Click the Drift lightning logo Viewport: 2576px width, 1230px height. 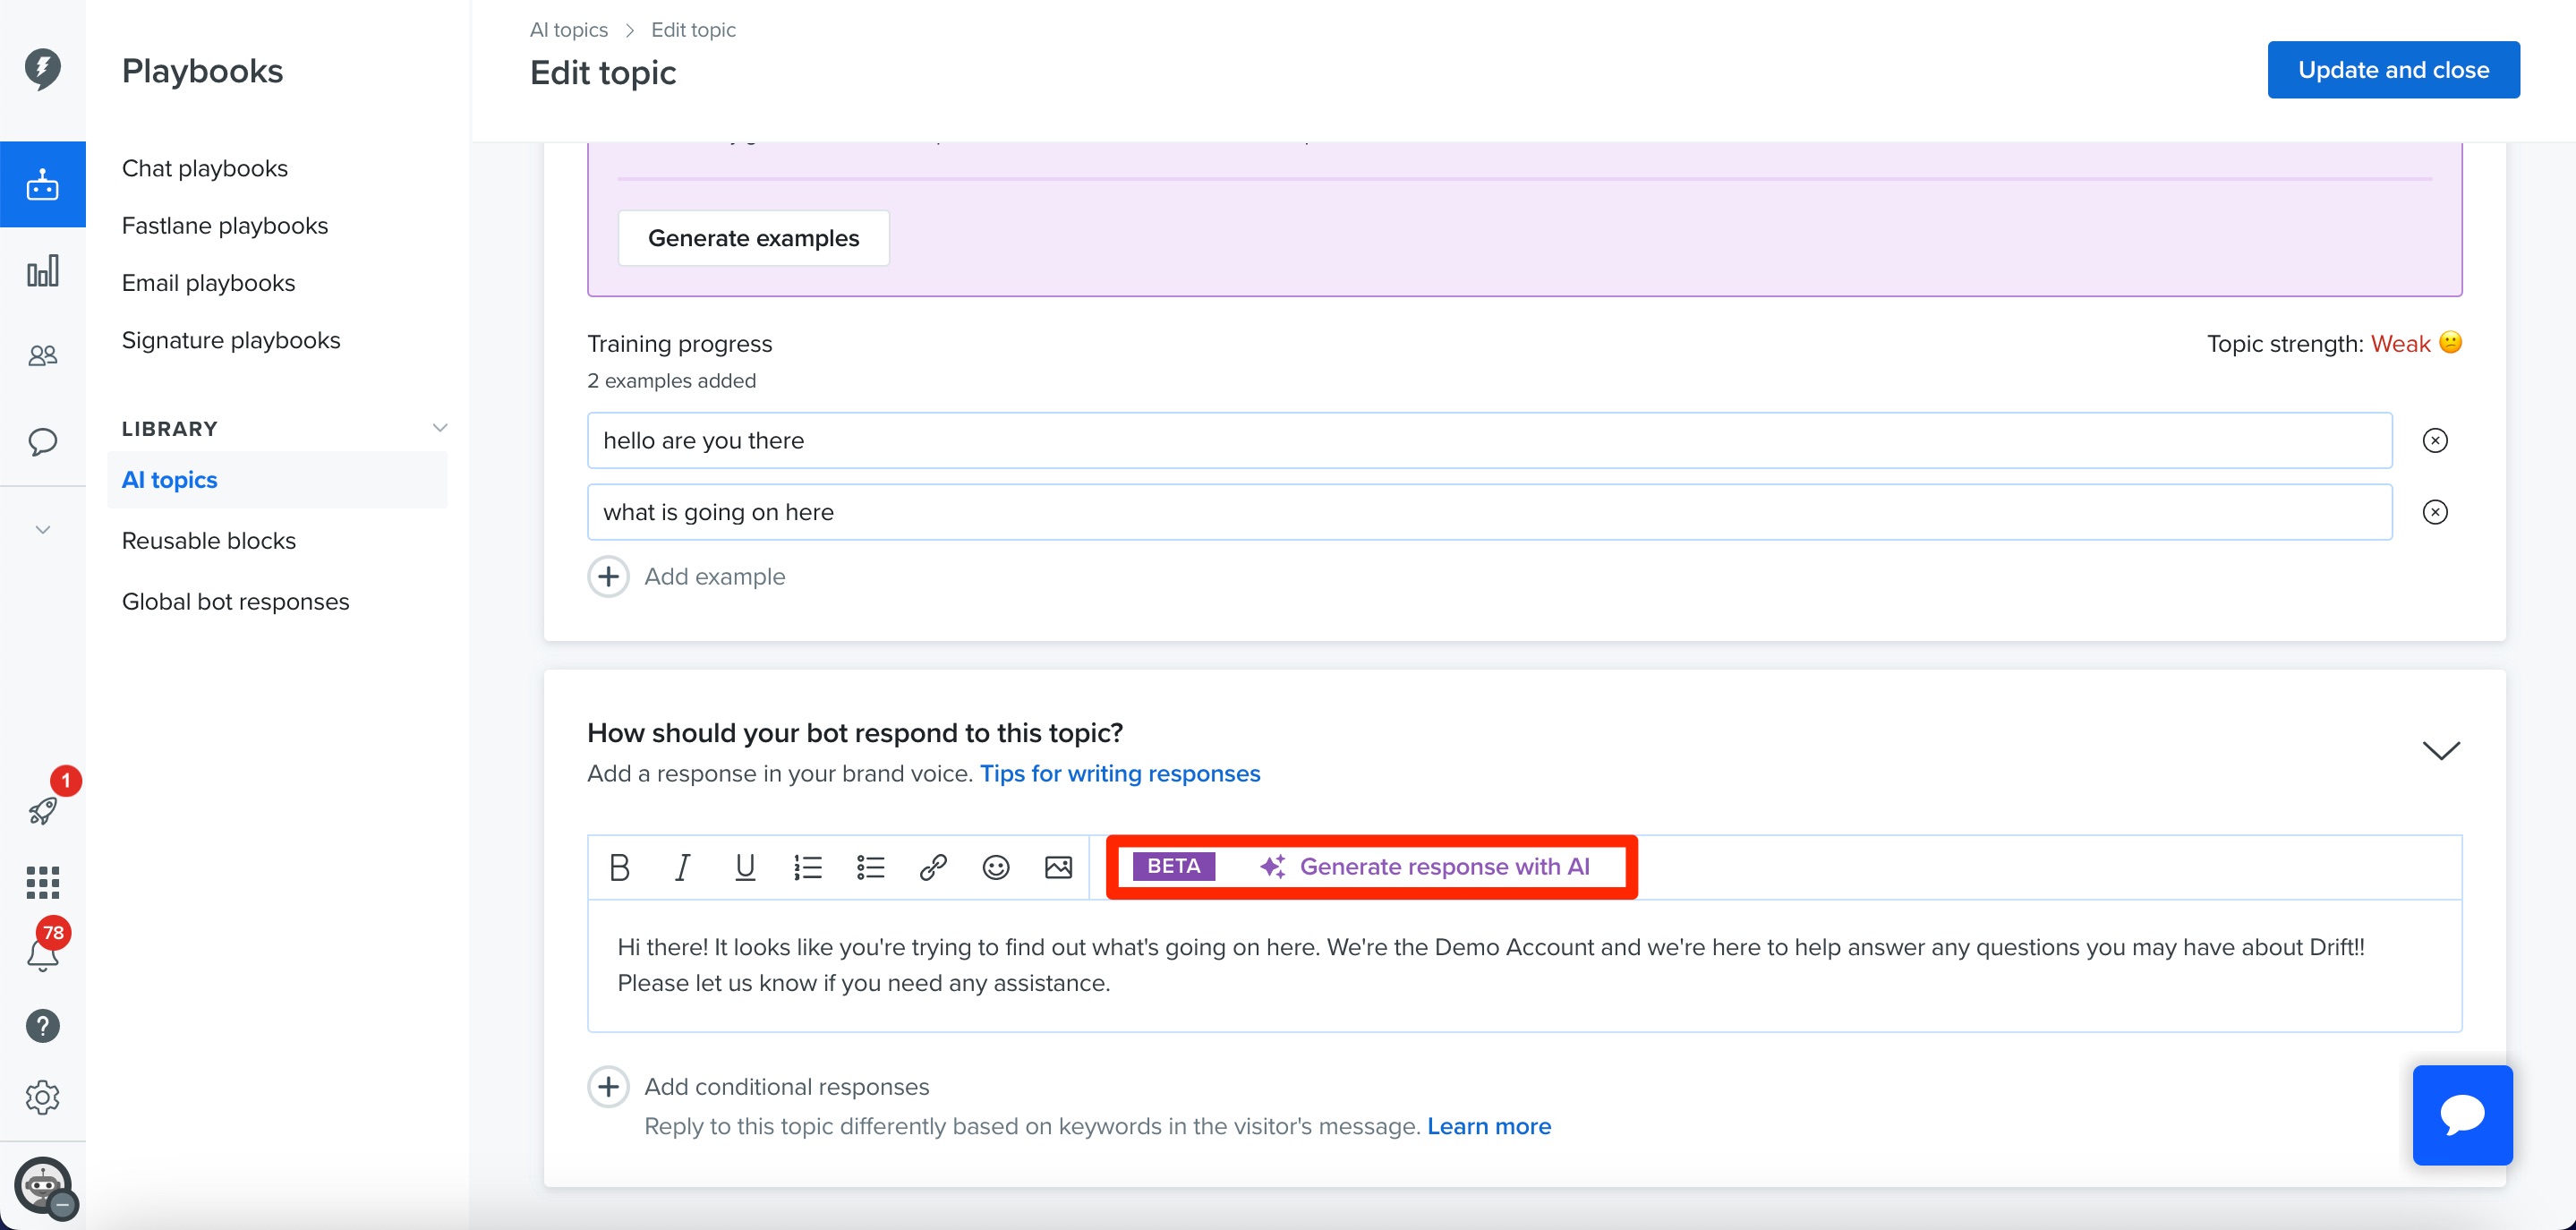coord(42,69)
